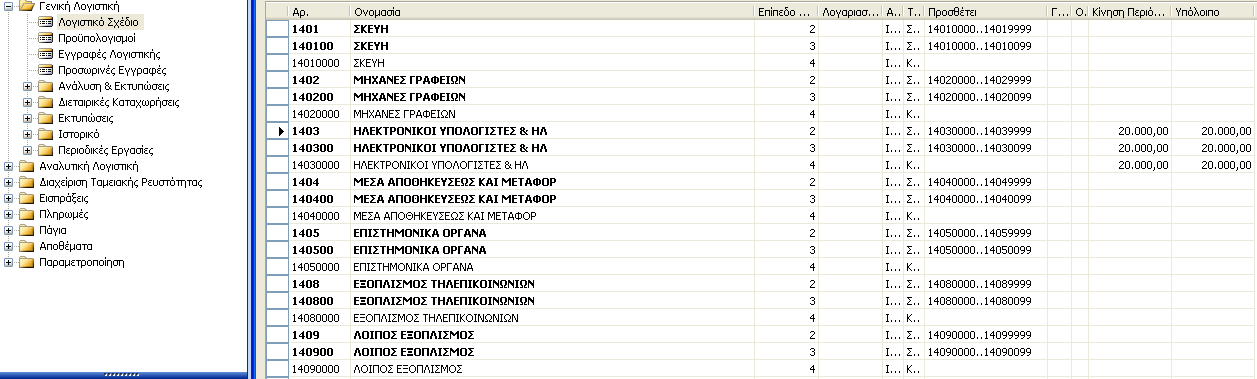Screen dimensions: 1257x379
Task: Expand the Παραμετροποίηση folder
Action: coord(9,262)
